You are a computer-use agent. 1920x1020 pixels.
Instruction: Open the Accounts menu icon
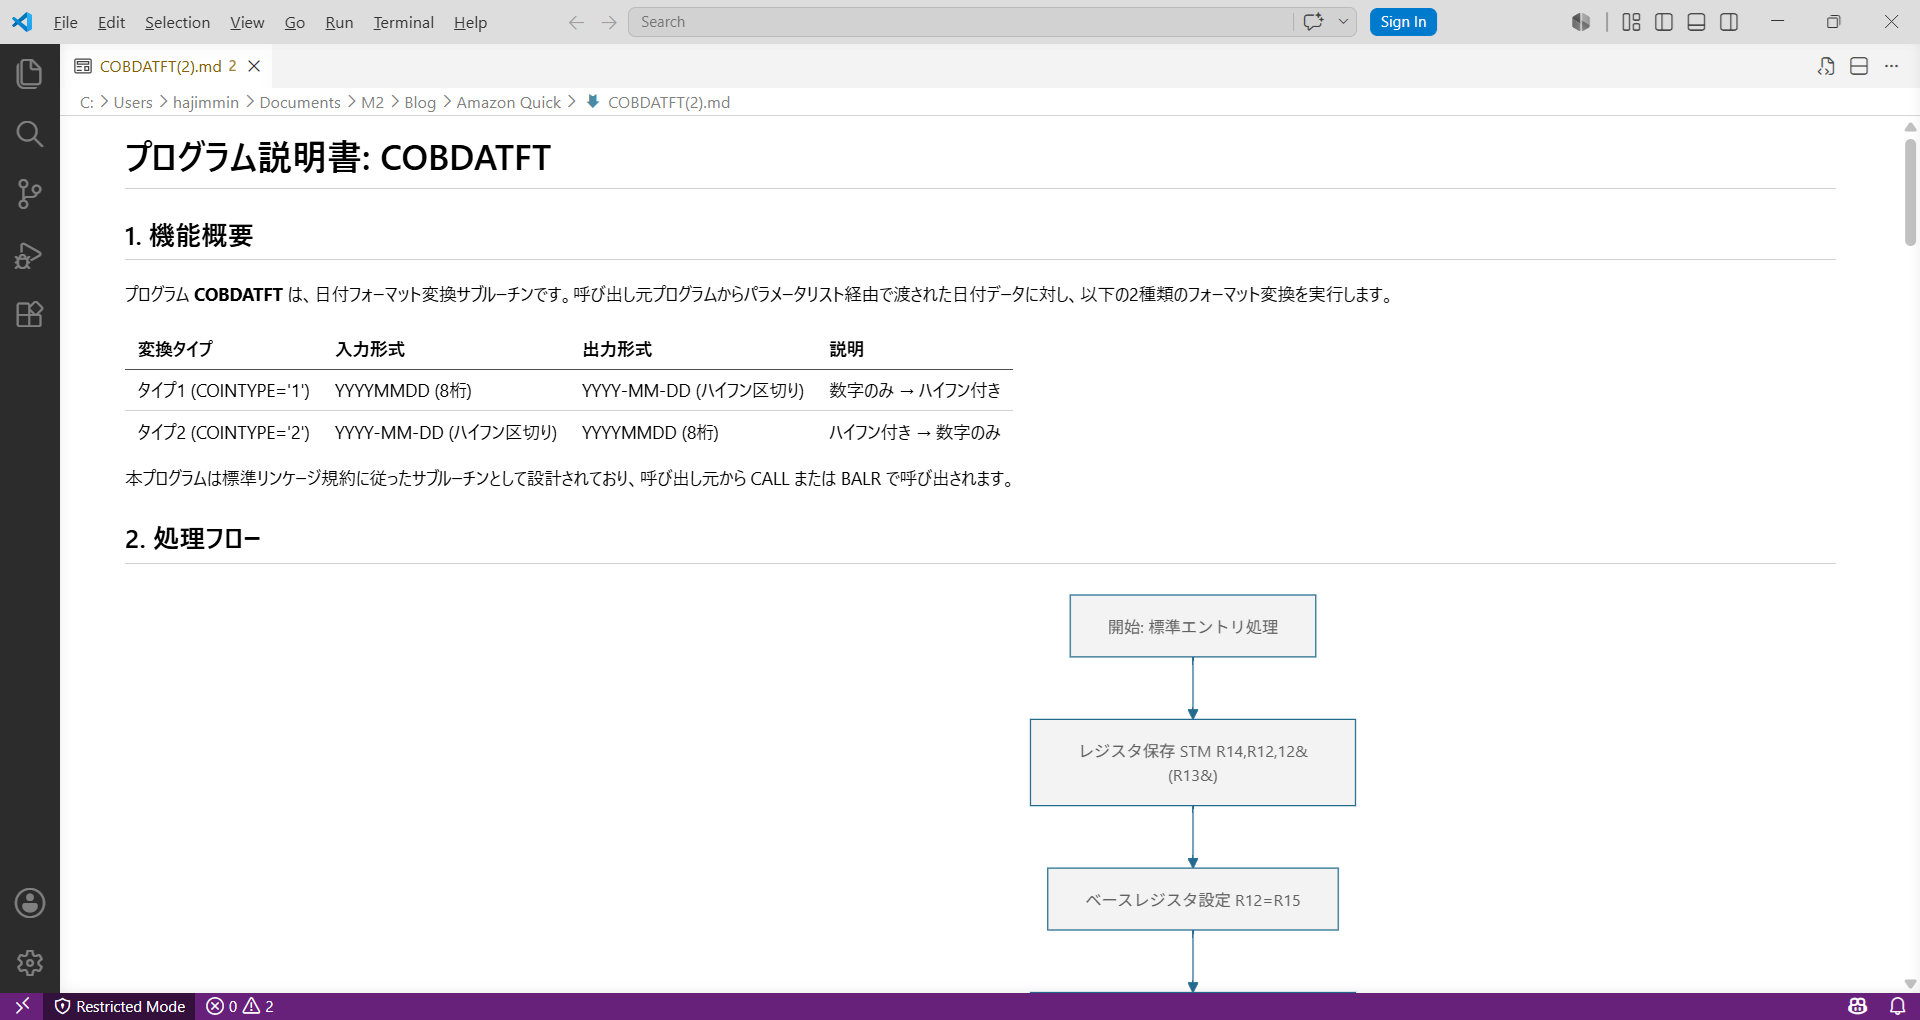pyautogui.click(x=29, y=903)
